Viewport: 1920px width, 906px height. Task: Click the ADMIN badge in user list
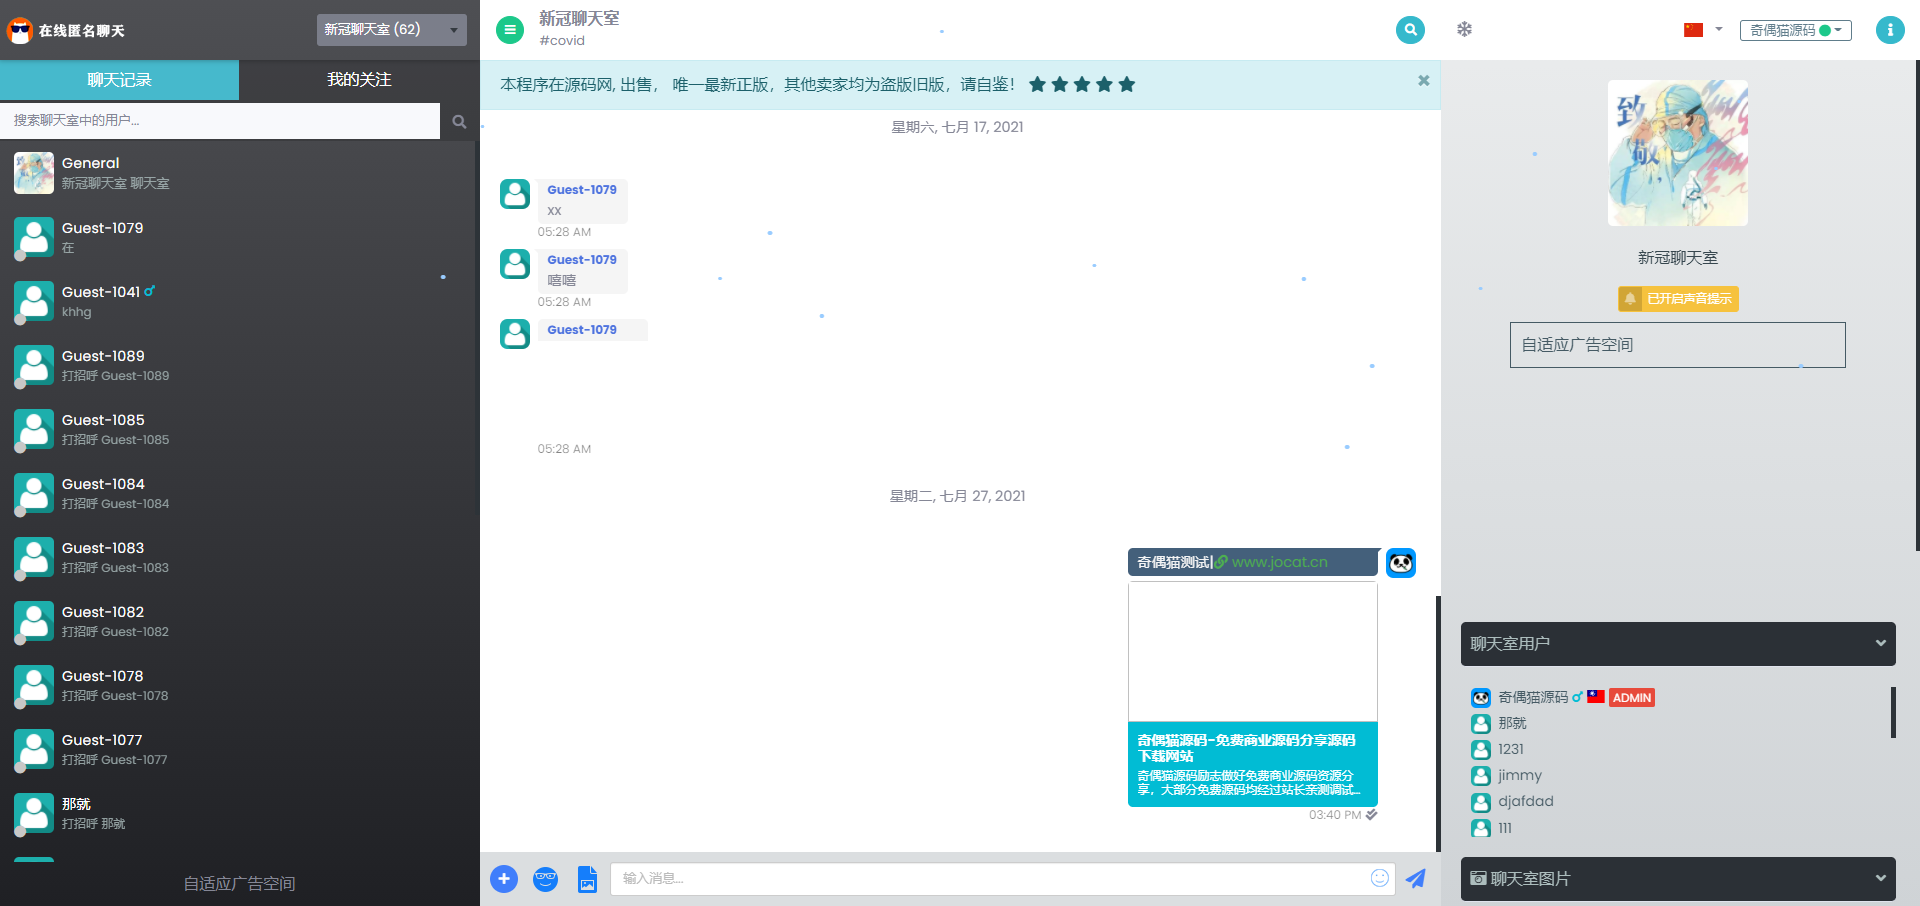(x=1632, y=698)
